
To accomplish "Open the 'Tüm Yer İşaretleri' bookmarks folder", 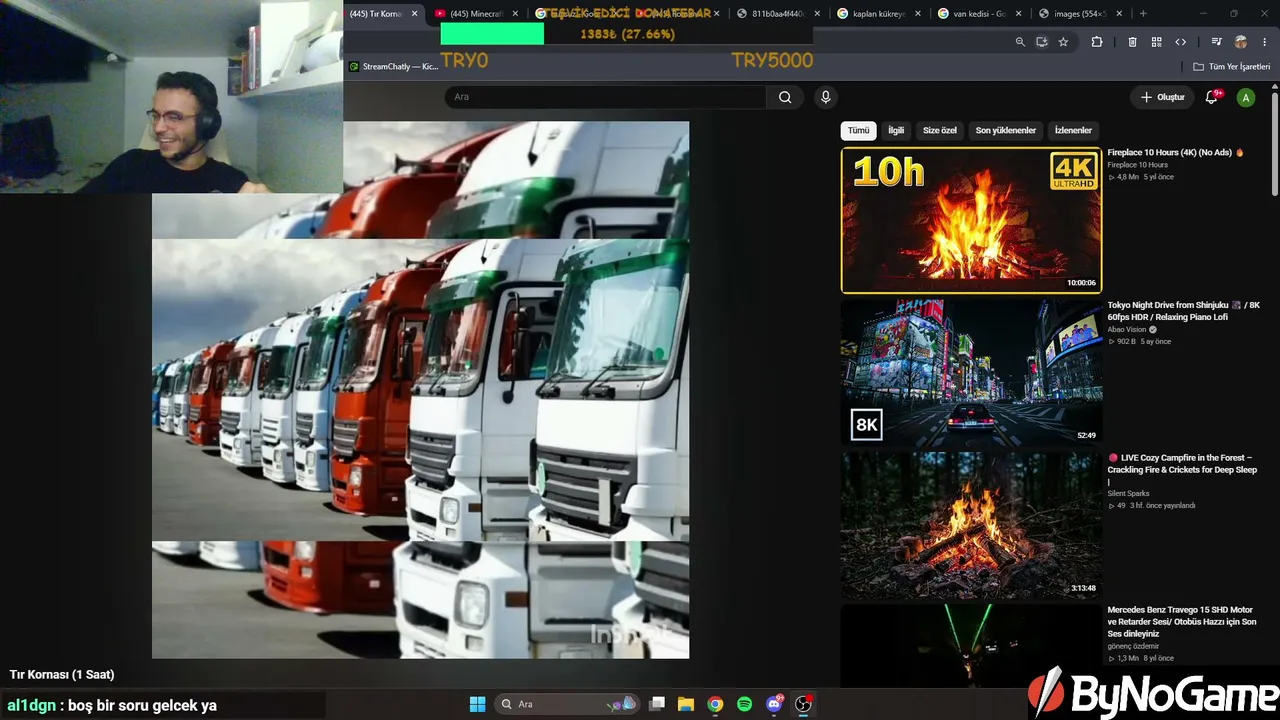I will pyautogui.click(x=1232, y=67).
